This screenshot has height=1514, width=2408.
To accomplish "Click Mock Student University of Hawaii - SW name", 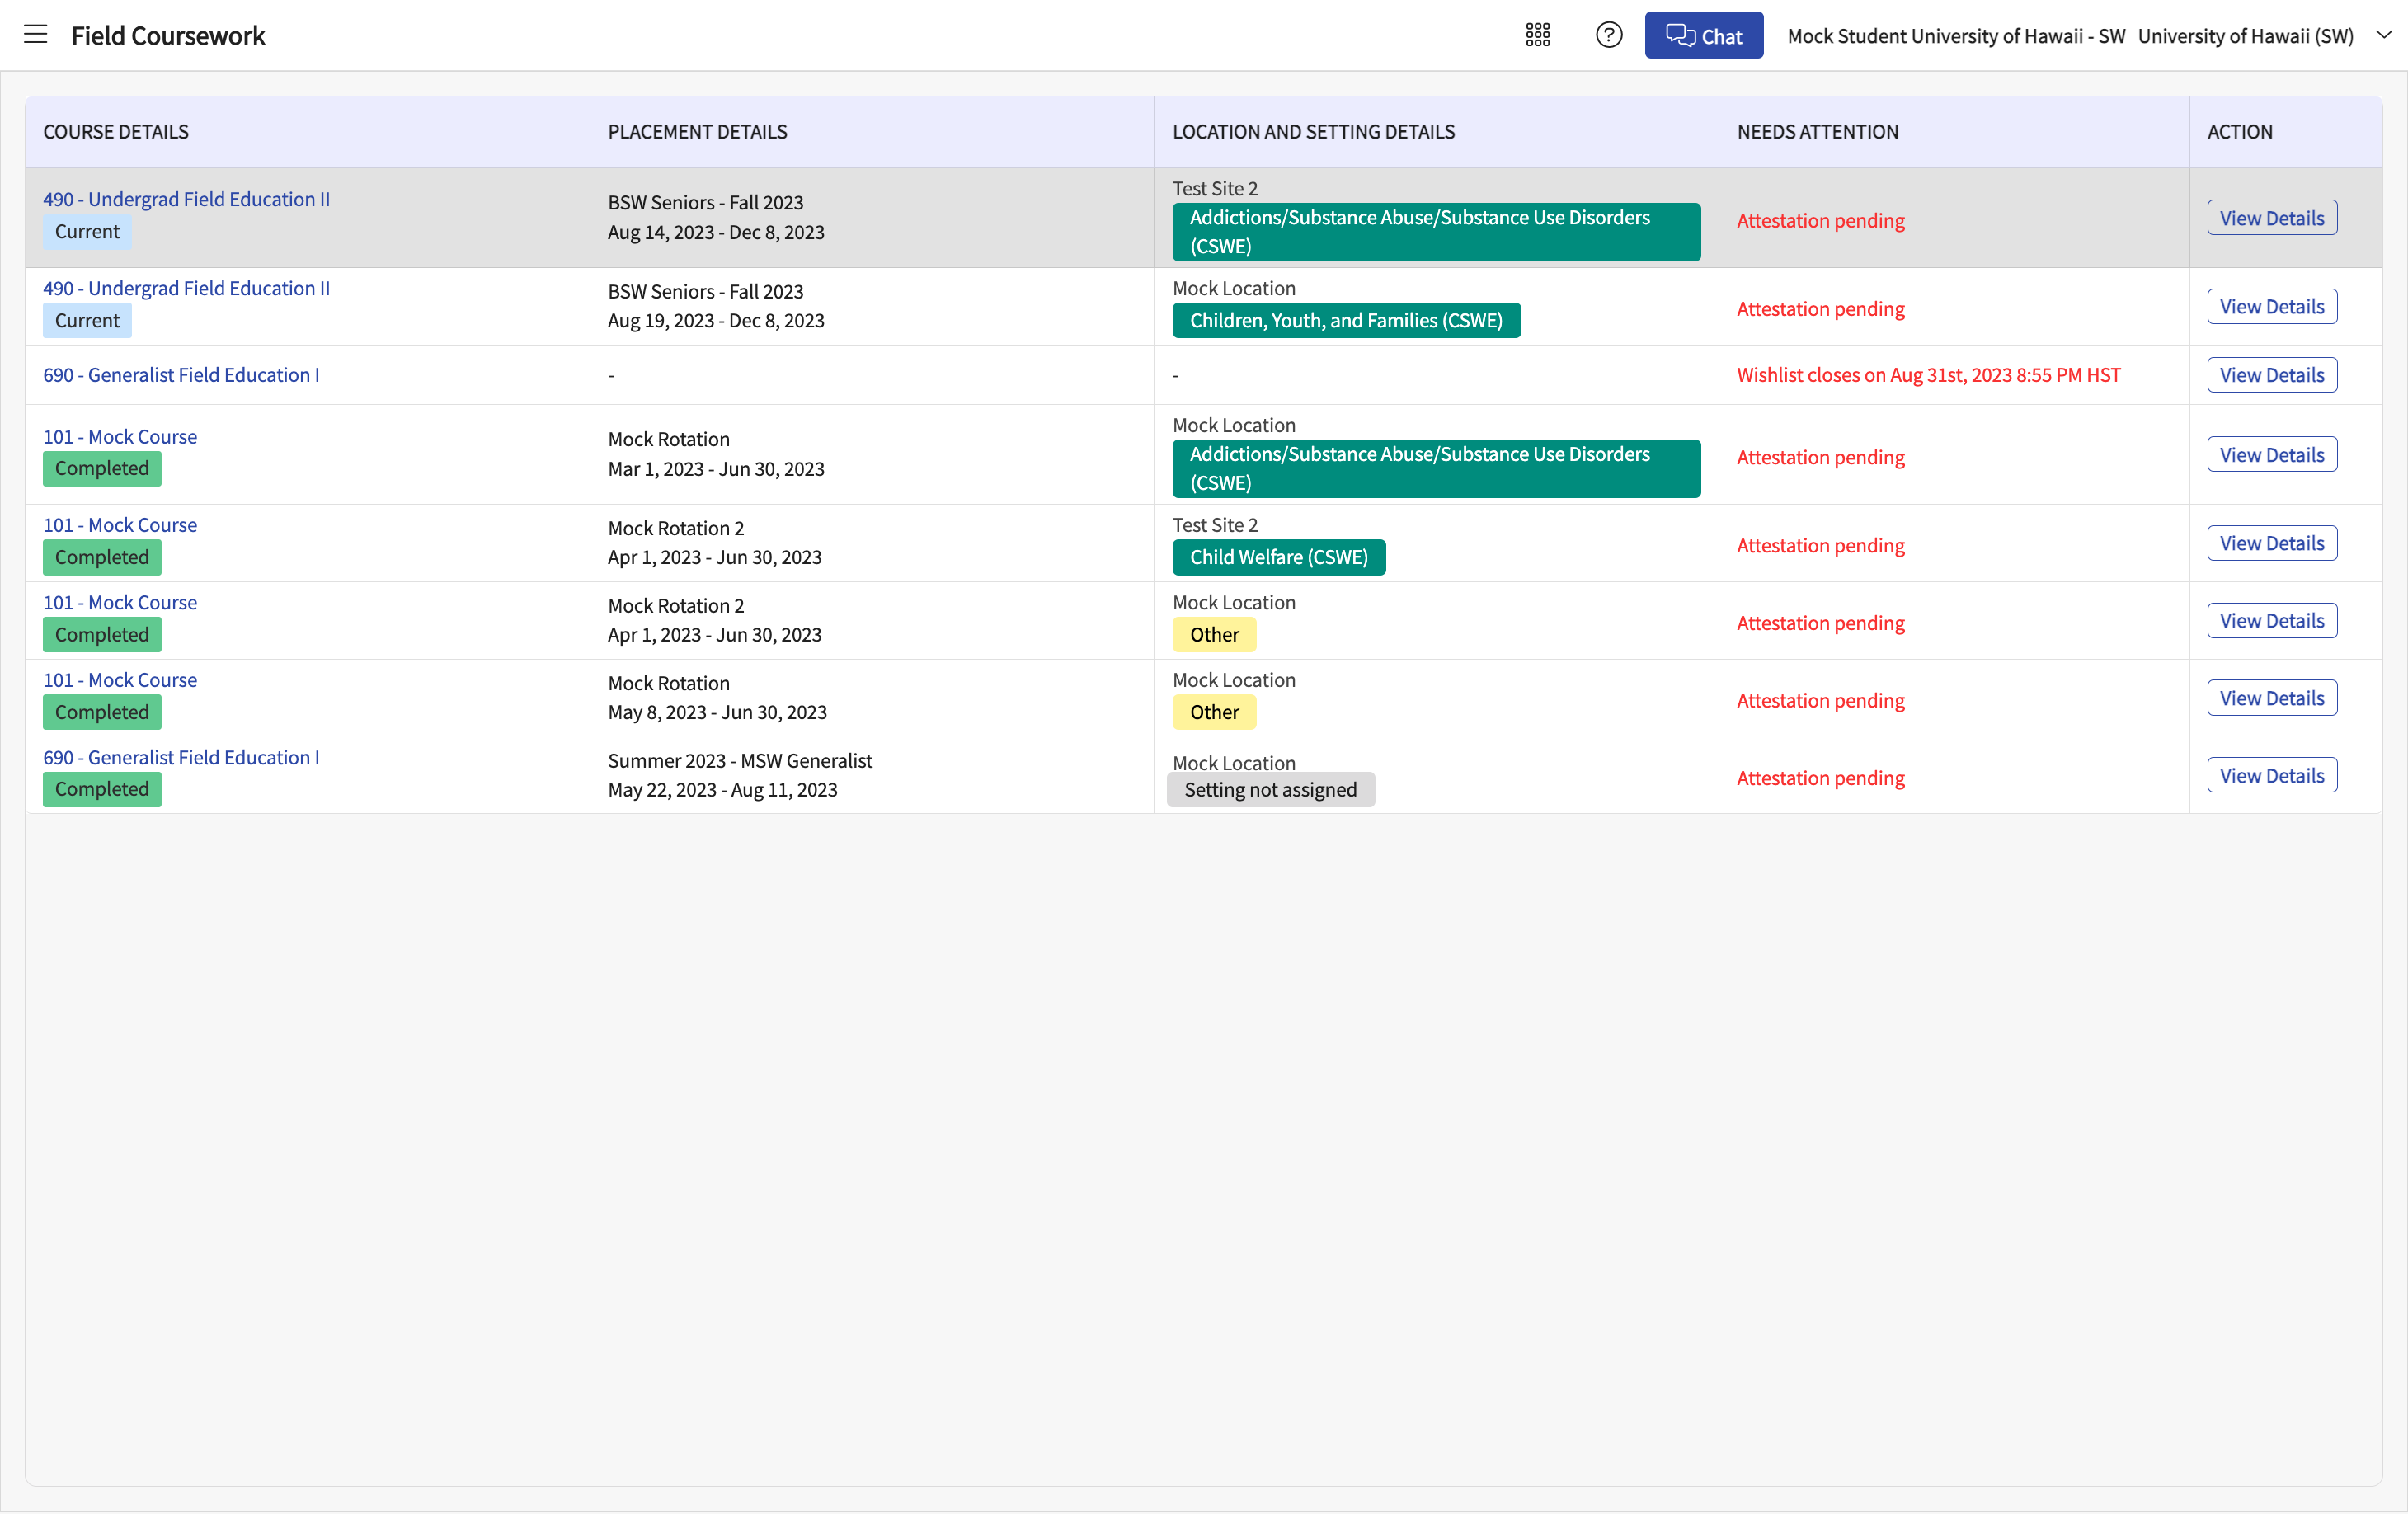I will pyautogui.click(x=1956, y=36).
